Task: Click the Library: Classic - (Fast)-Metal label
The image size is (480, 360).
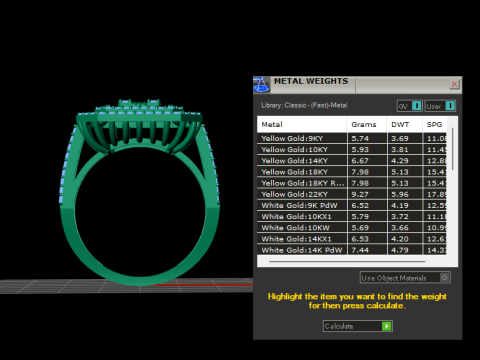Action: 304,105
